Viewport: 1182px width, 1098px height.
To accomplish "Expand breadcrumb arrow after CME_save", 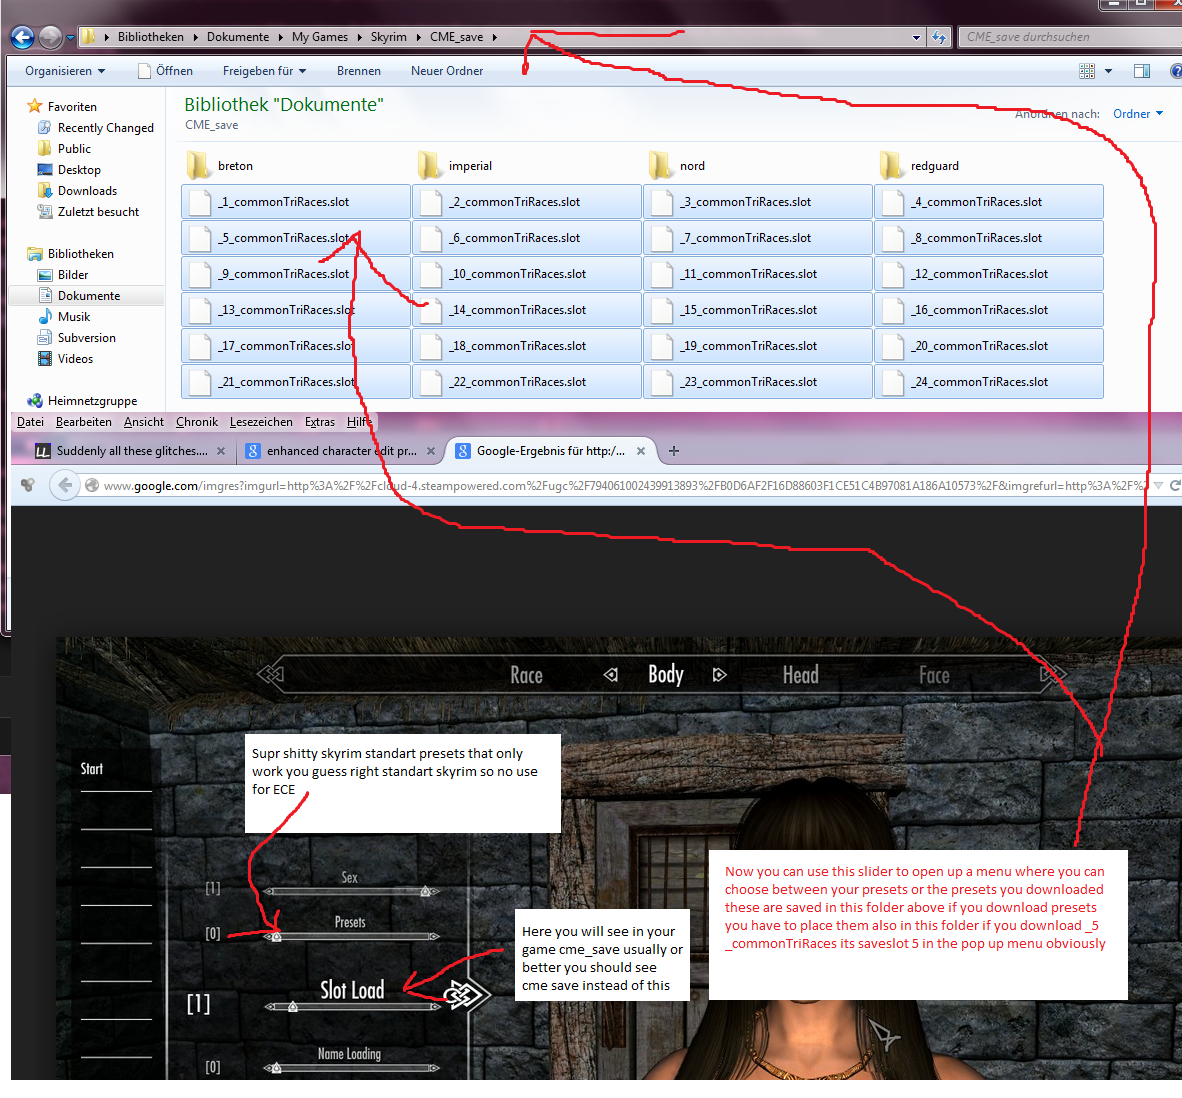I will (x=495, y=37).
